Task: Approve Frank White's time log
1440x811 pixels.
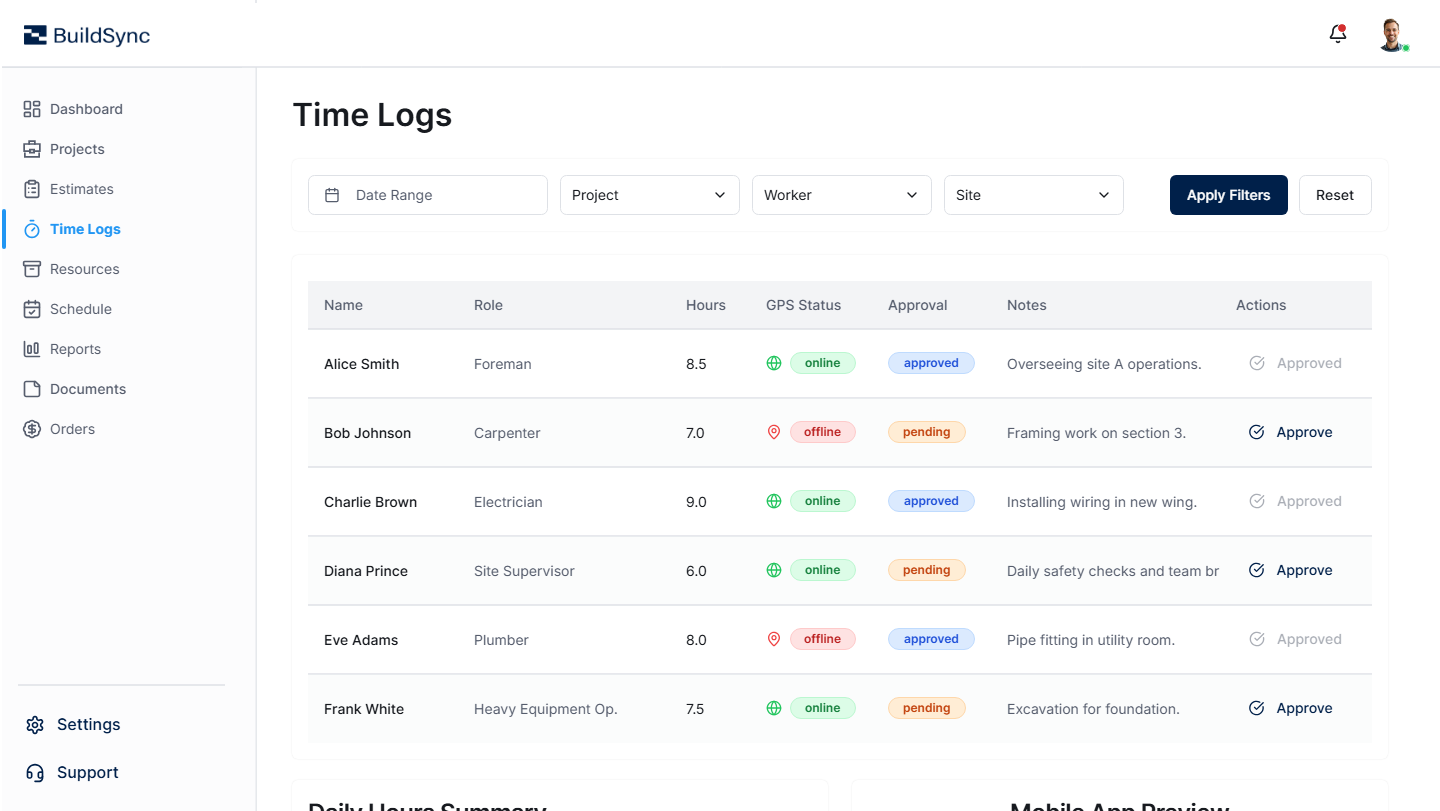Action: point(1290,707)
